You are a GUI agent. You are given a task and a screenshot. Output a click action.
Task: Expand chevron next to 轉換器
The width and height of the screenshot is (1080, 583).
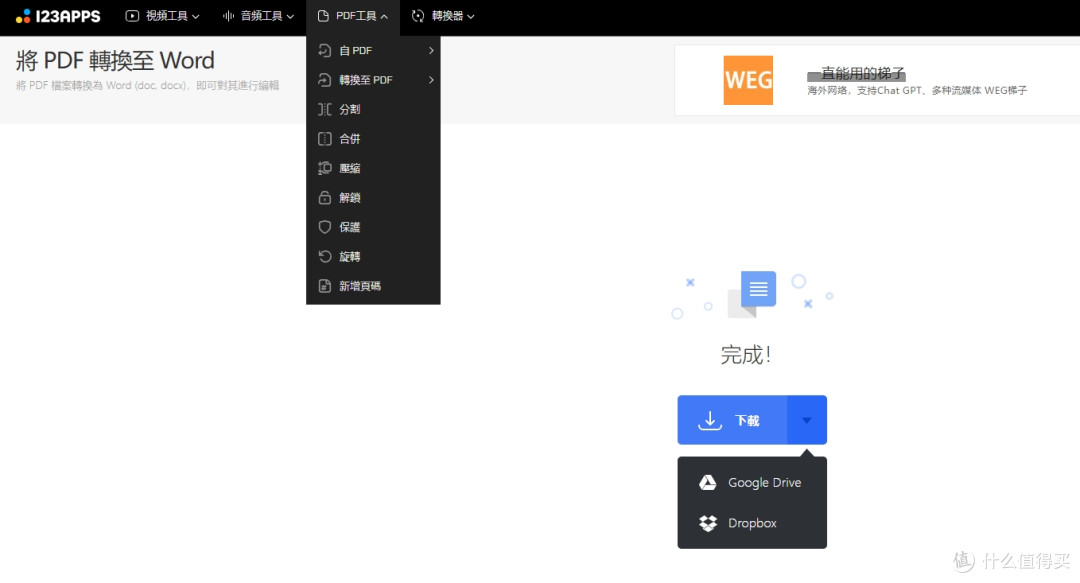(x=470, y=17)
